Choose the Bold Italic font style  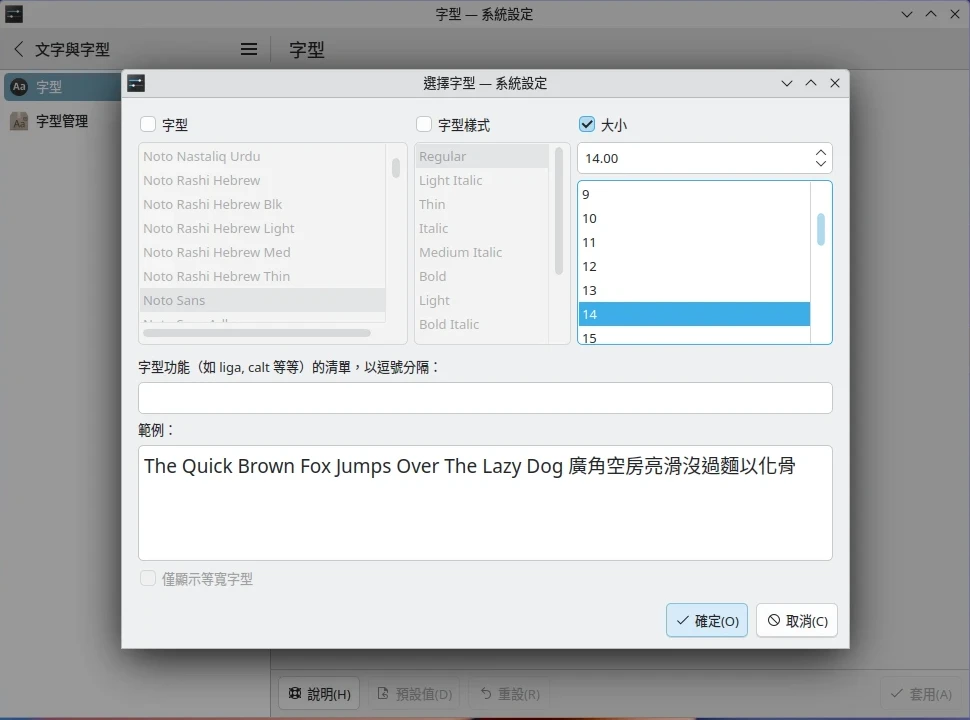click(449, 324)
